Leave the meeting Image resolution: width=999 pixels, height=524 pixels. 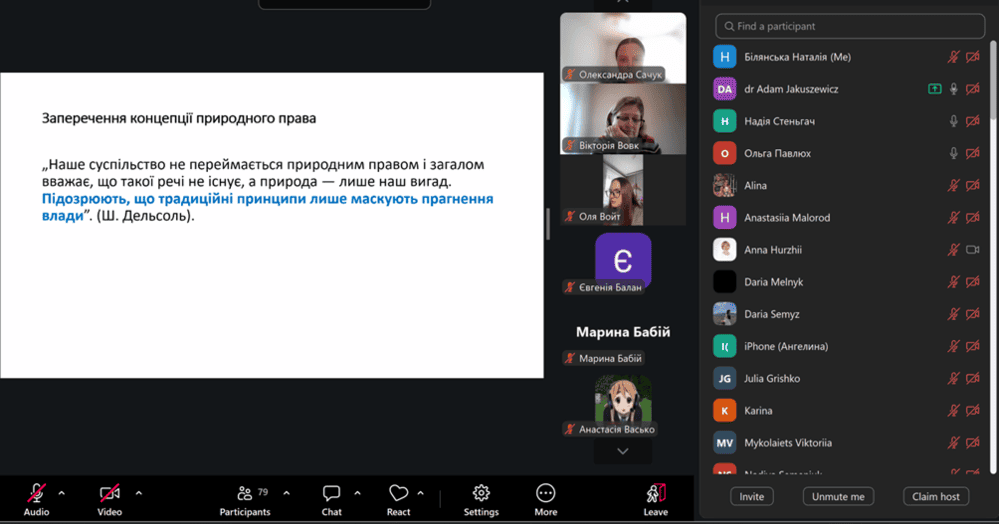[x=656, y=493]
